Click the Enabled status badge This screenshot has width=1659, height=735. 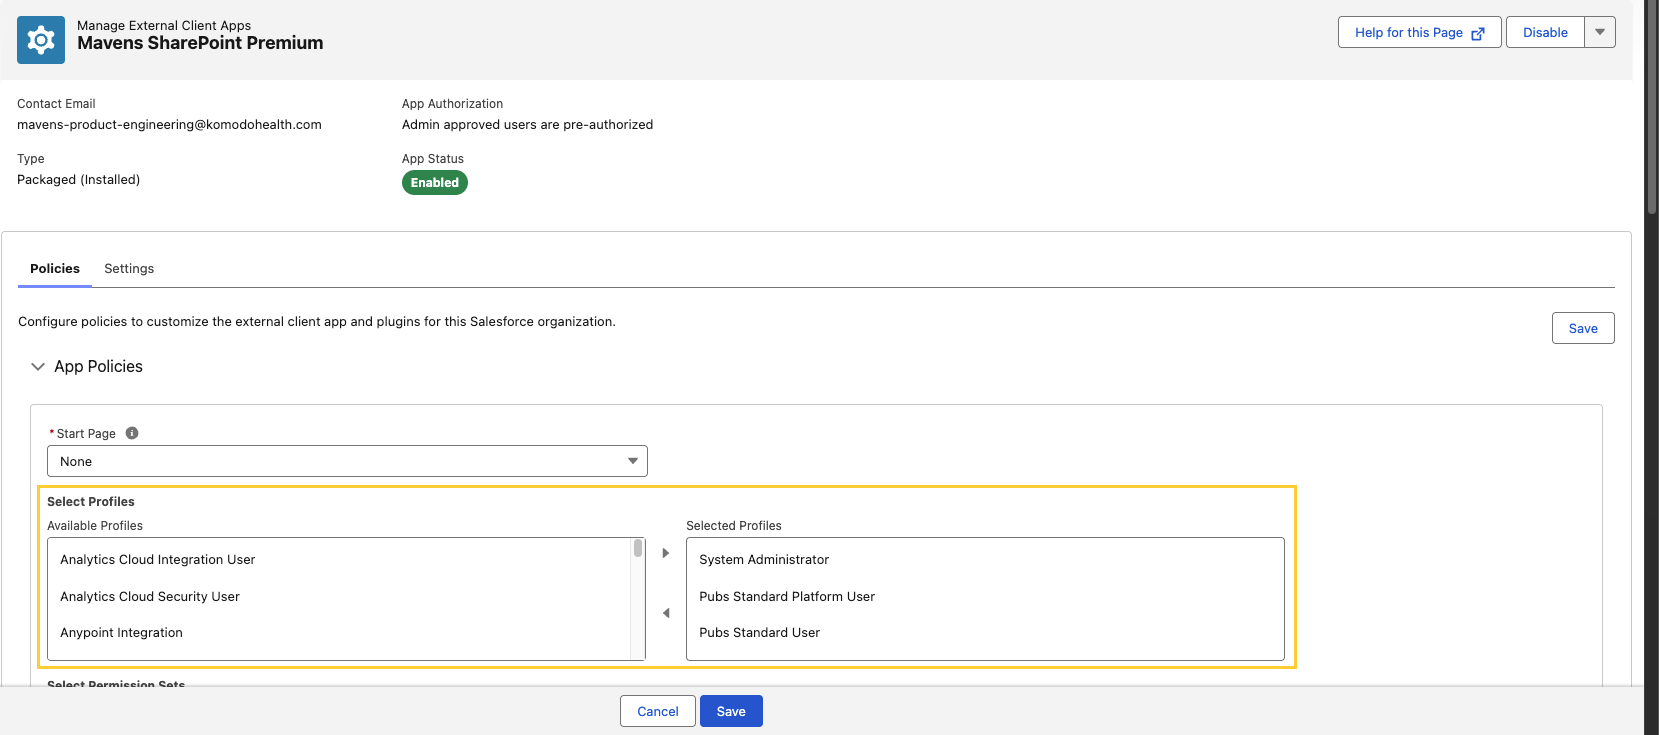coord(435,183)
